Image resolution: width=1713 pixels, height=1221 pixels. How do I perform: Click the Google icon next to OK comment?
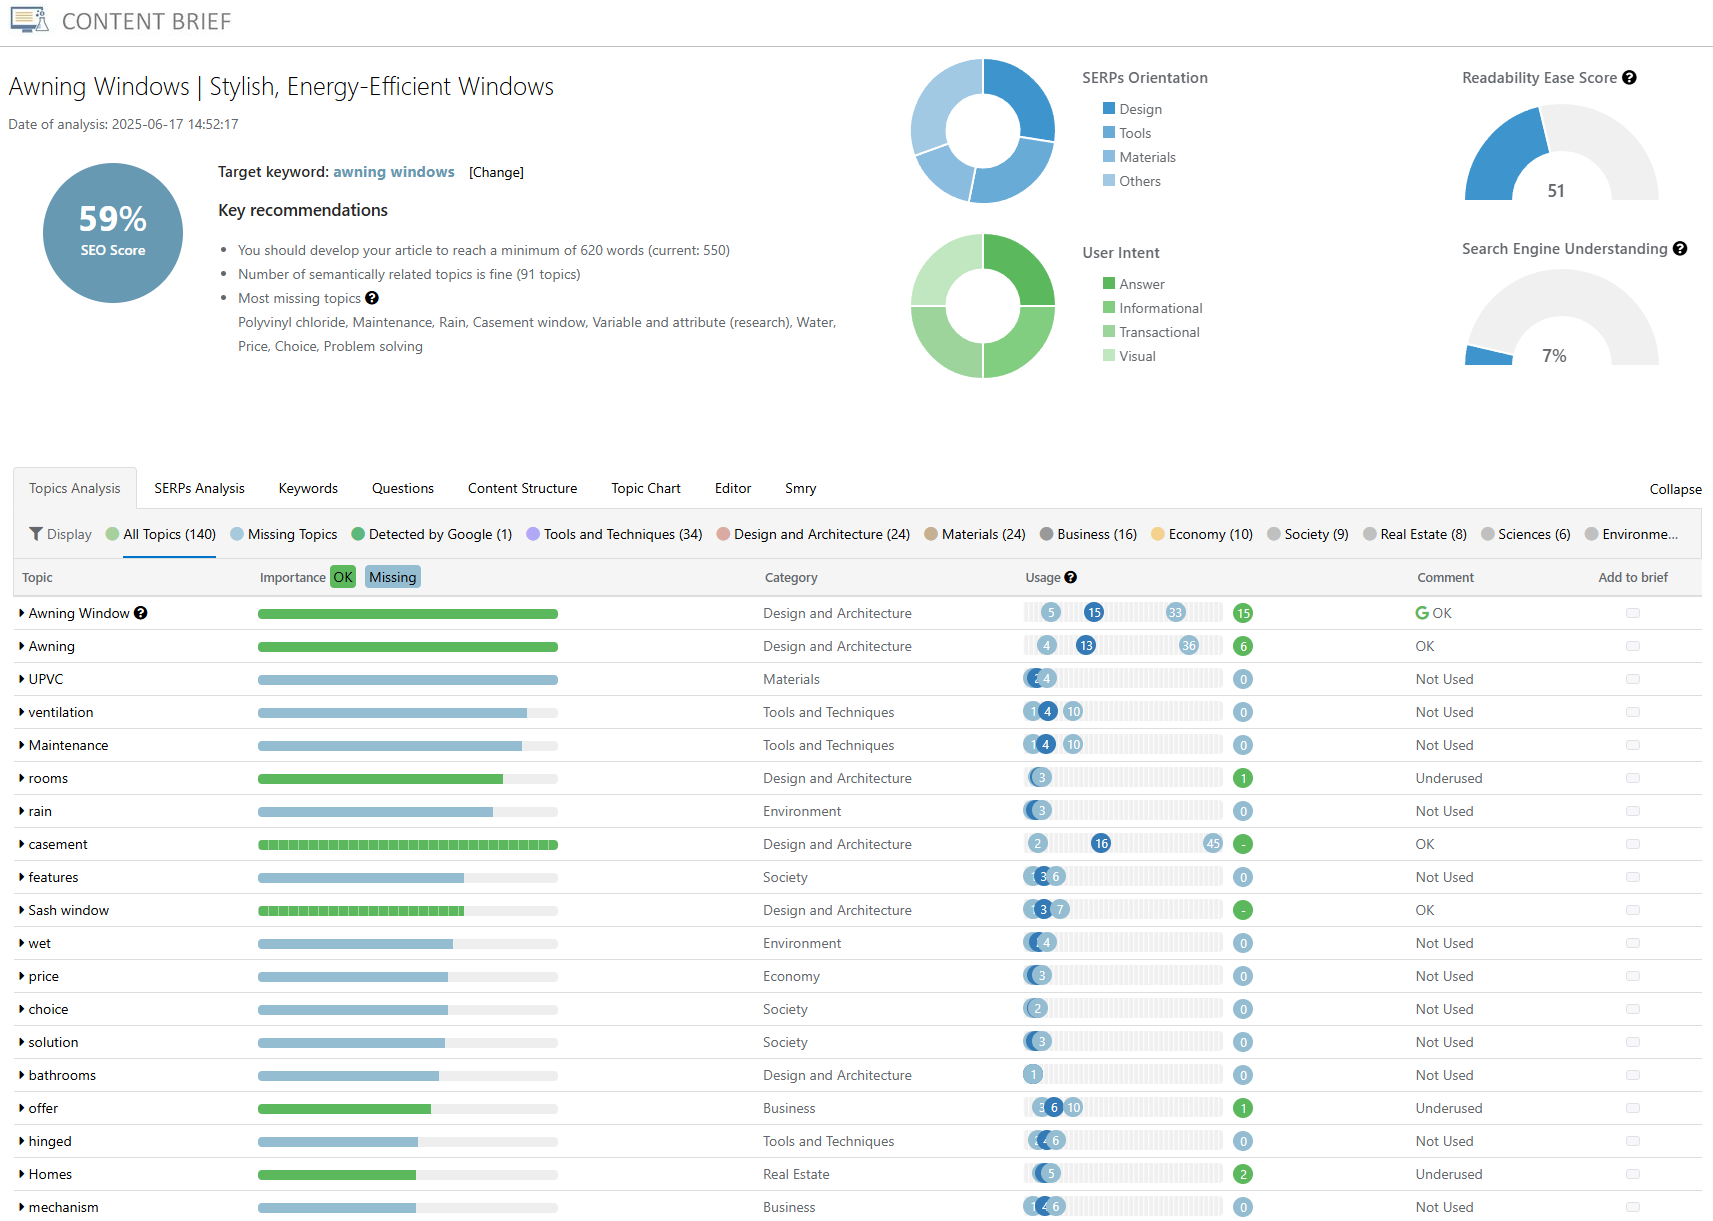point(1421,612)
